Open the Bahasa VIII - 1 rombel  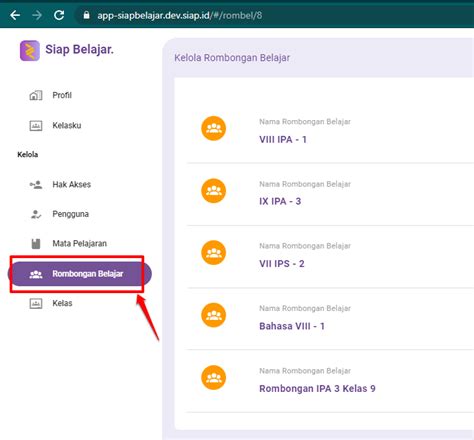292,326
